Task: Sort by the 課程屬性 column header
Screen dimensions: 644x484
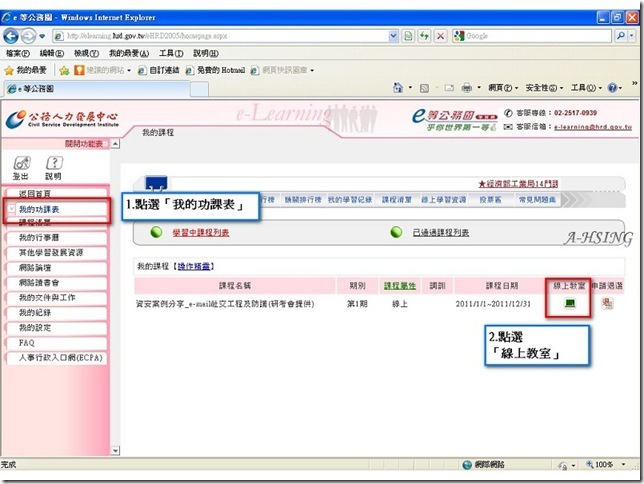Action: point(400,286)
